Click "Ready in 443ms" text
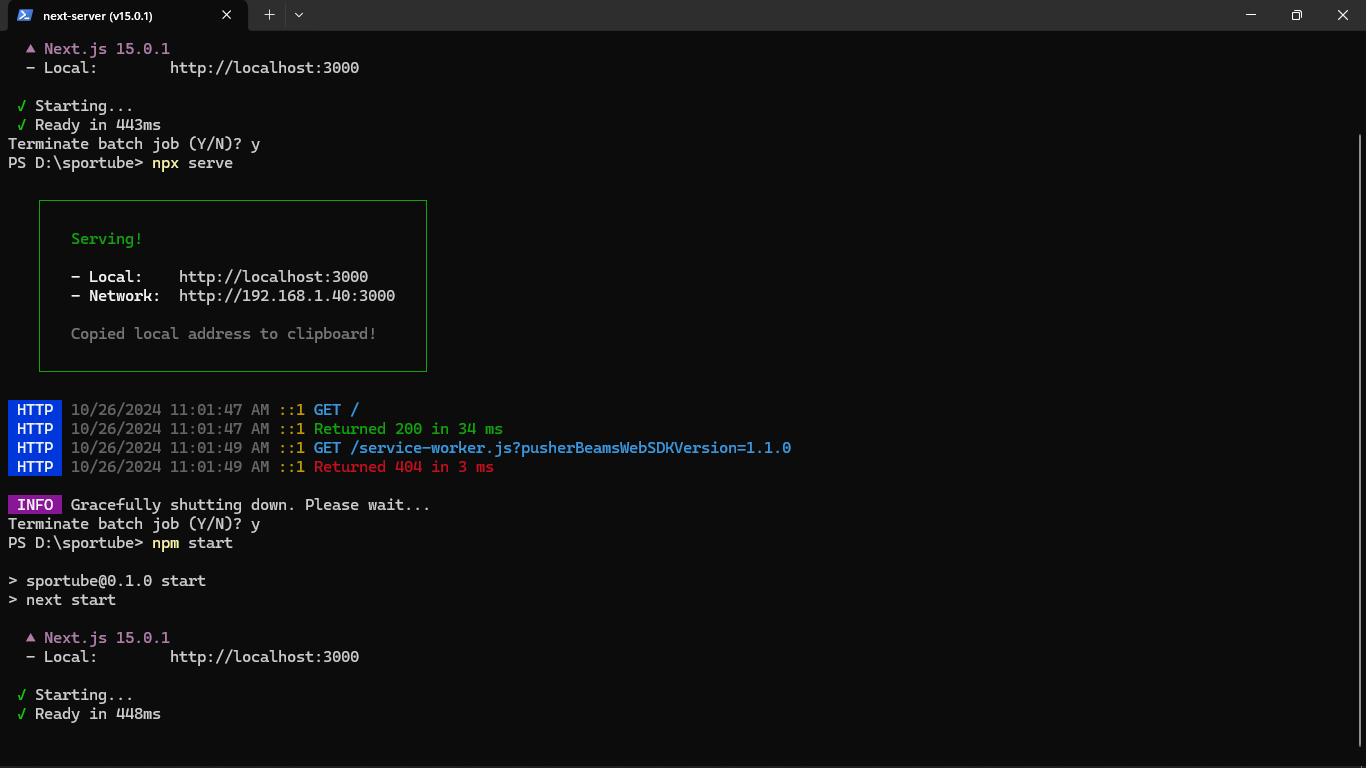Screen dimensions: 1366x768 tap(98, 125)
